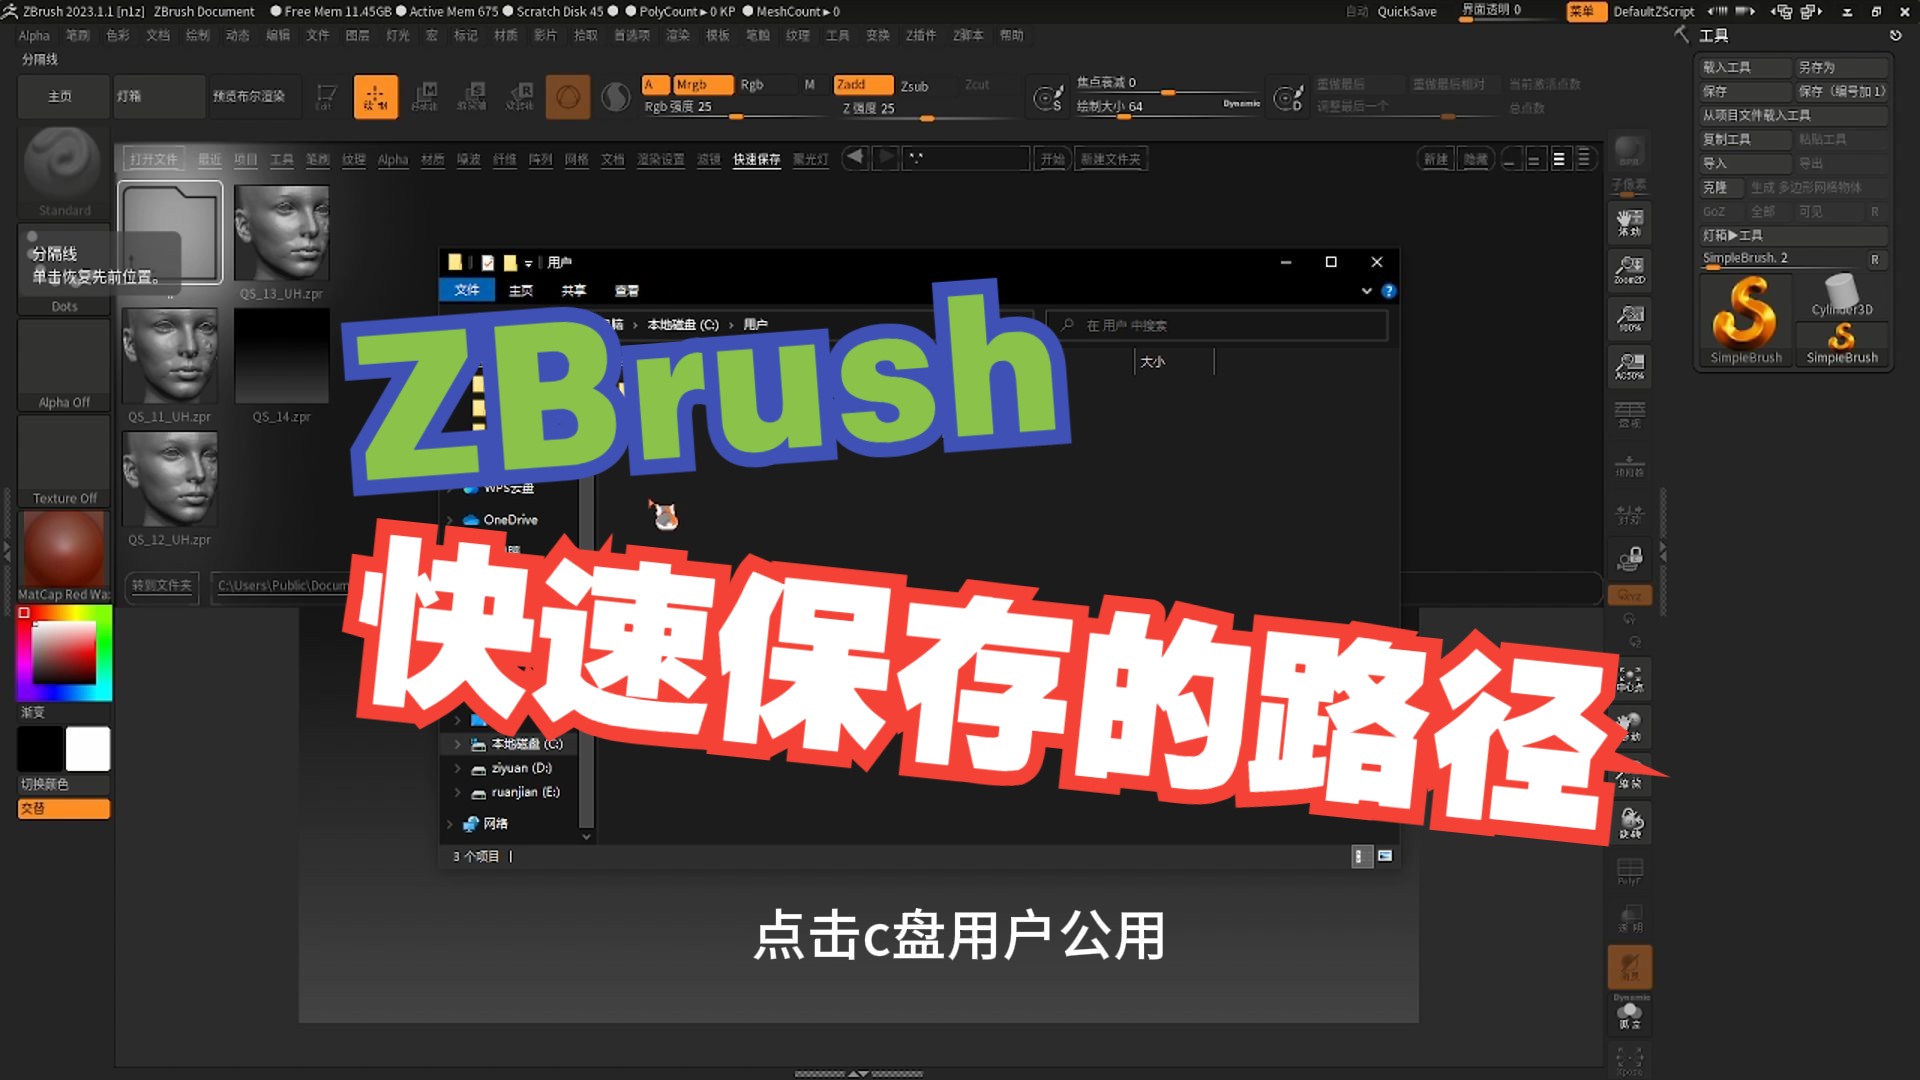The height and width of the screenshot is (1080, 1920).
Task: Toggle Zsub mode on
Action: [913, 86]
